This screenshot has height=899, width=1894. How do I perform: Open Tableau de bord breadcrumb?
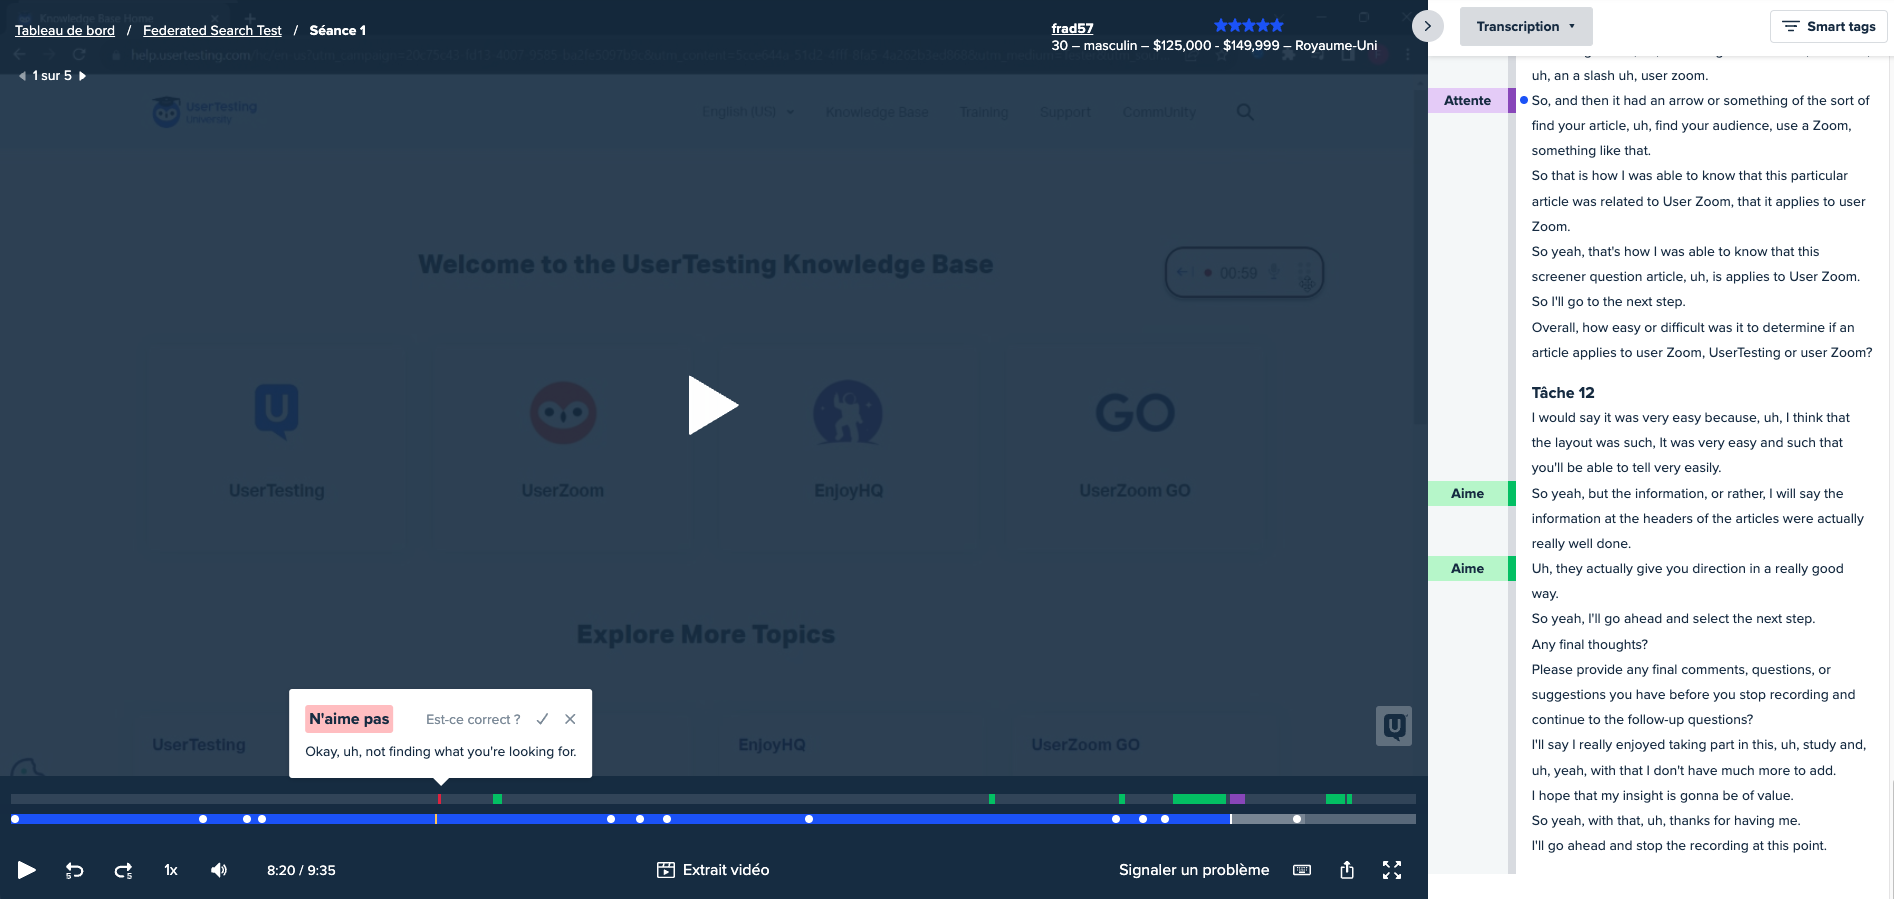tap(65, 31)
